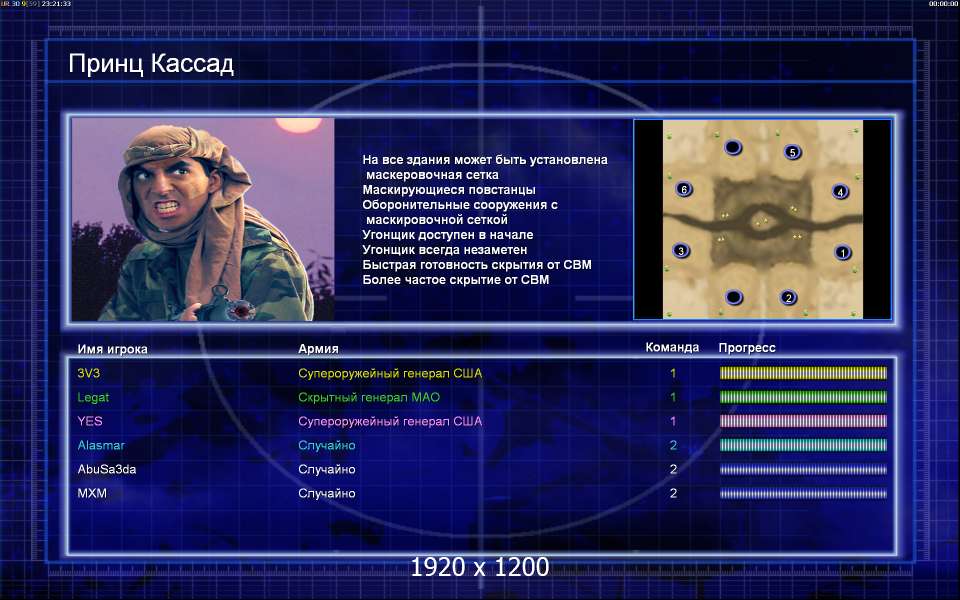This screenshot has width=960, height=600.
Task: Select player name 'Legat'
Action: click(x=93, y=397)
